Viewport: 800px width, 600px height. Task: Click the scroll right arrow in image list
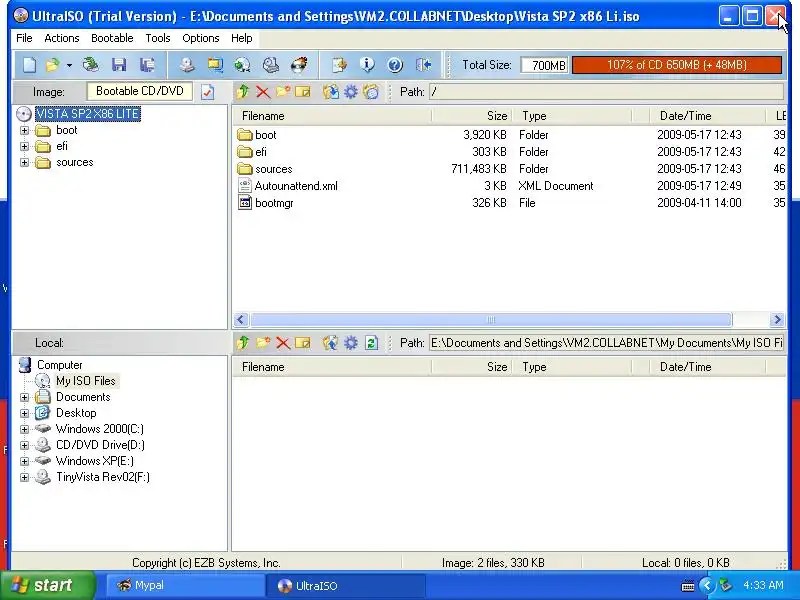point(777,320)
